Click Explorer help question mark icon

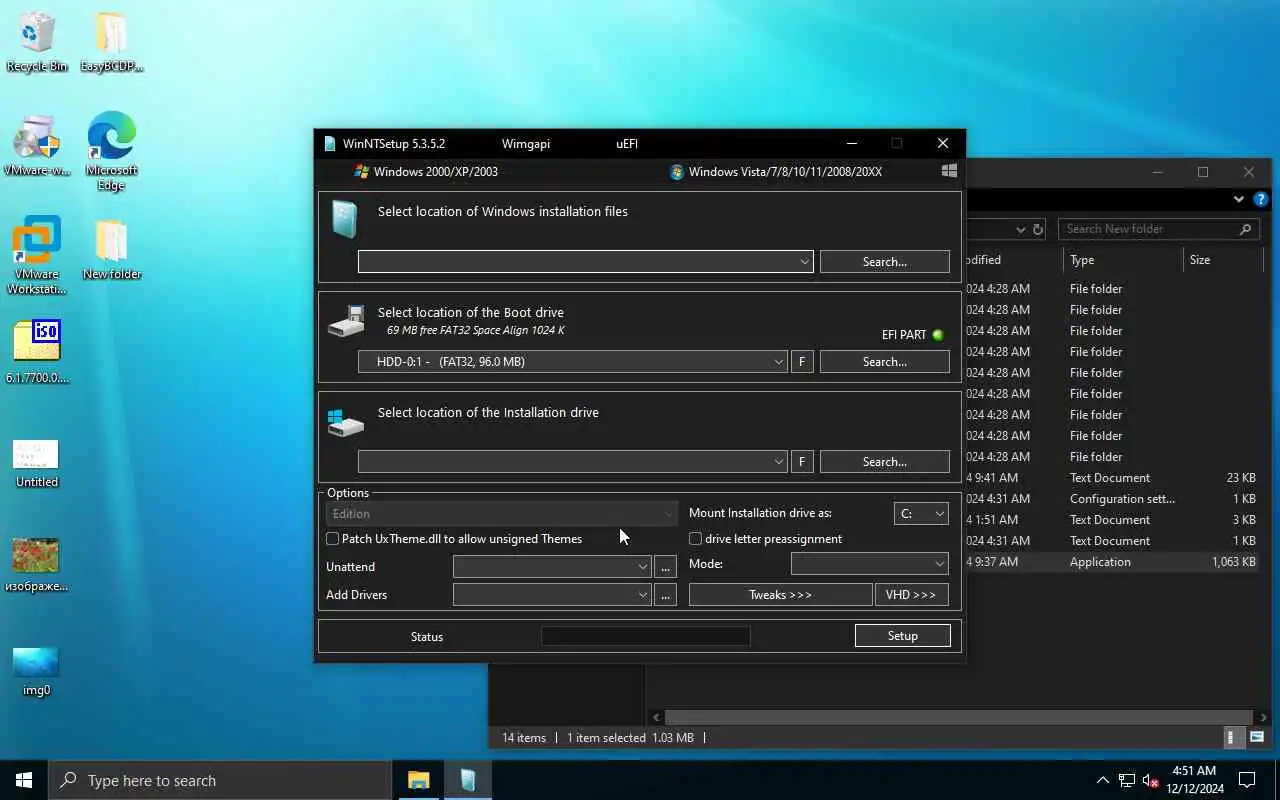click(x=1261, y=200)
